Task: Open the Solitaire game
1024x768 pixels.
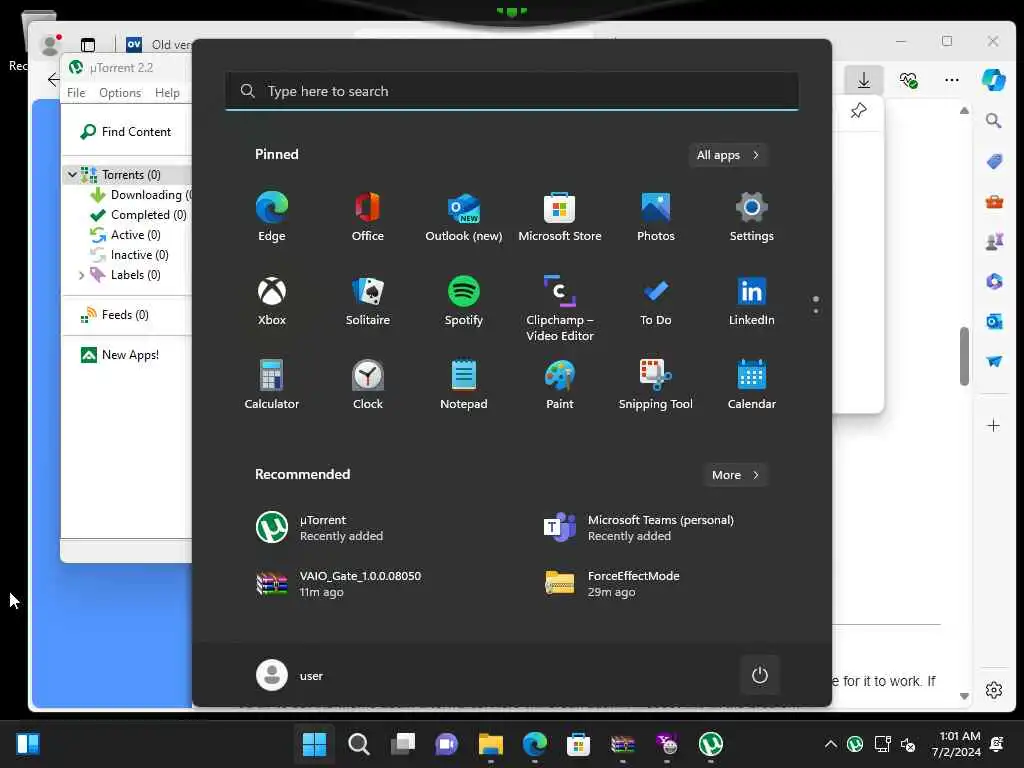Action: pos(368,300)
